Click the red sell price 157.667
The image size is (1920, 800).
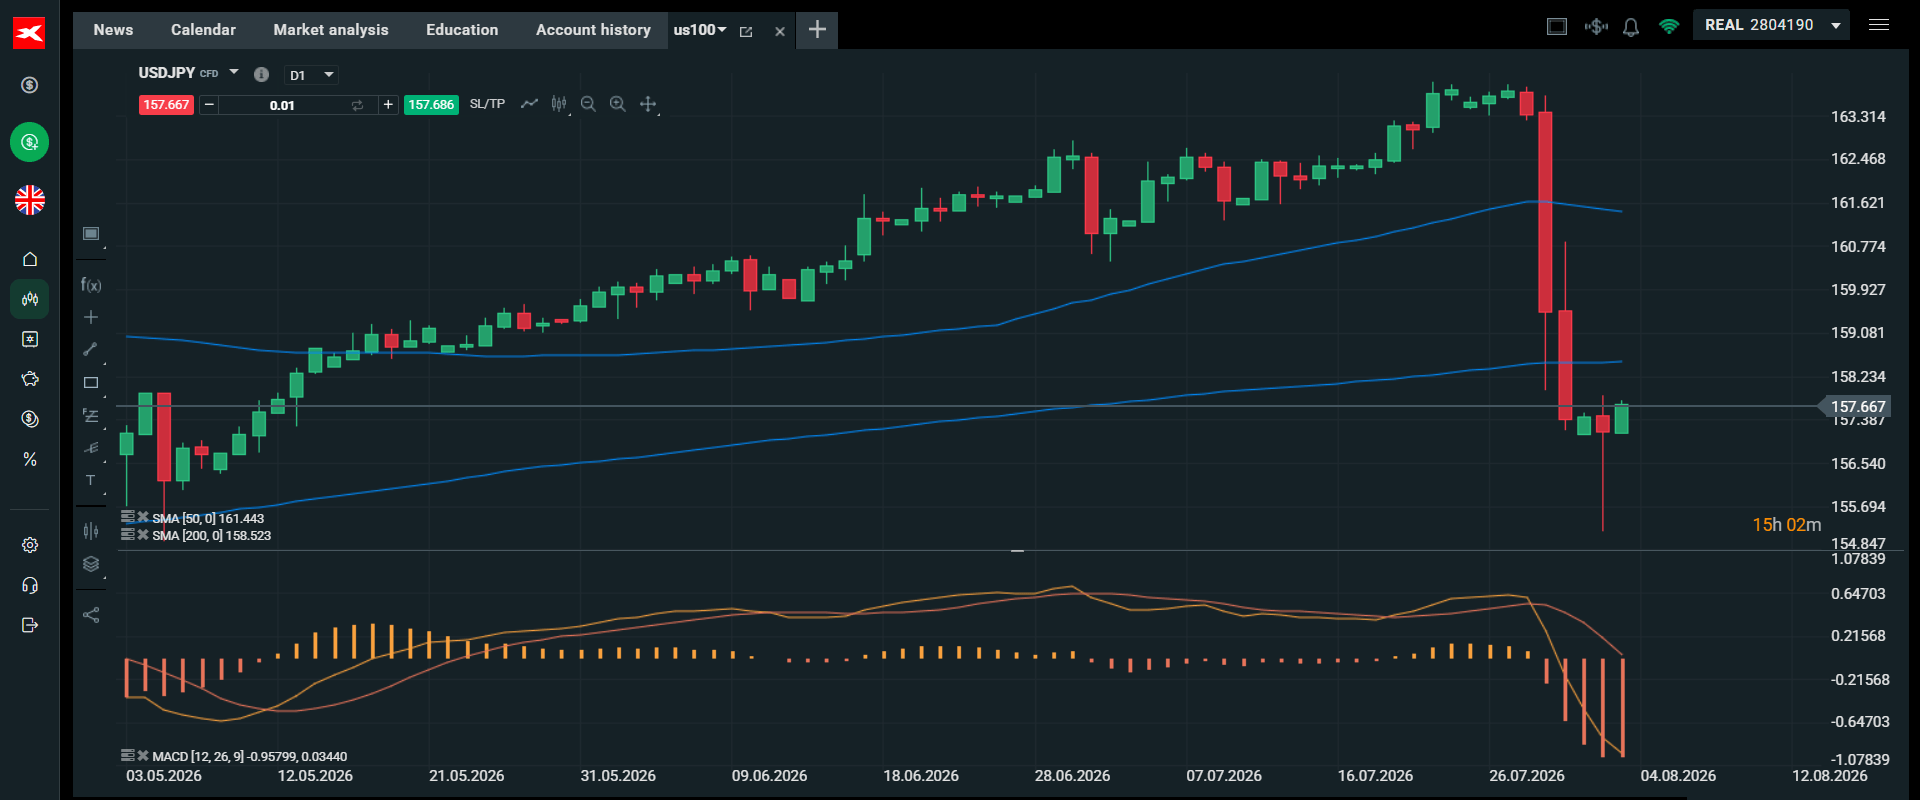[x=166, y=105]
